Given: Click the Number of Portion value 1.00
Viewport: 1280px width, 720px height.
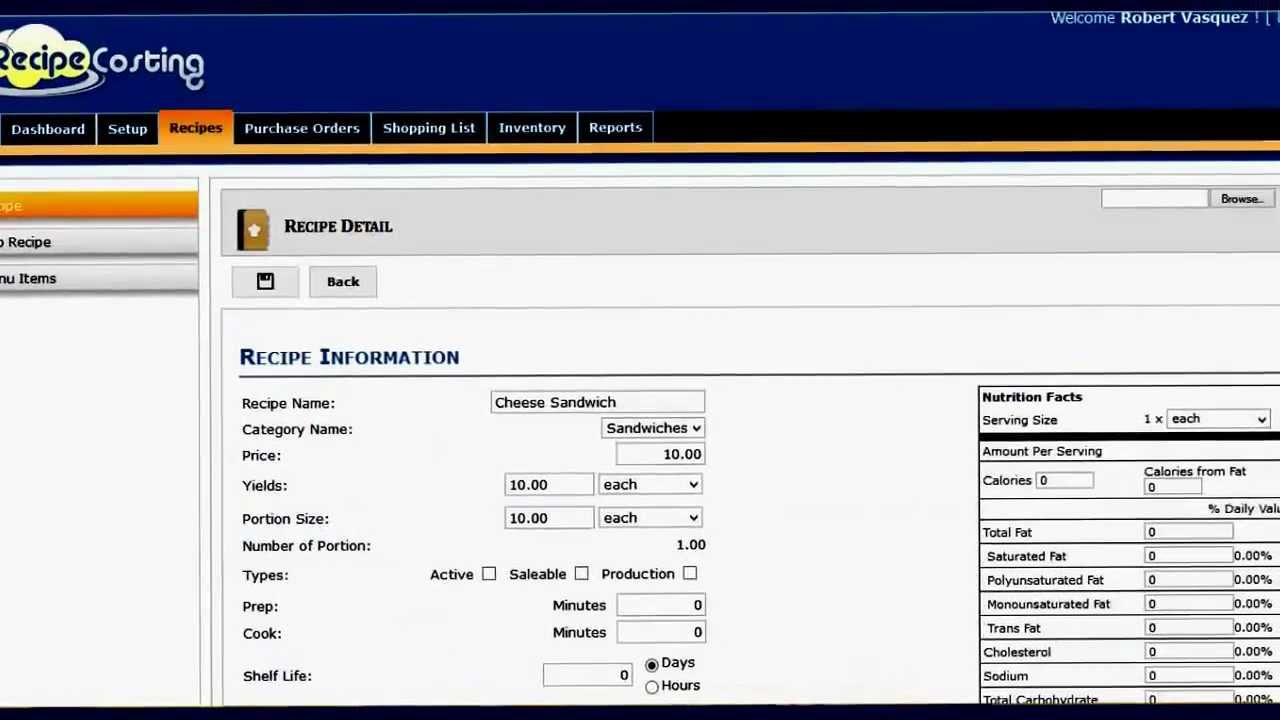Looking at the screenshot, I should 691,545.
